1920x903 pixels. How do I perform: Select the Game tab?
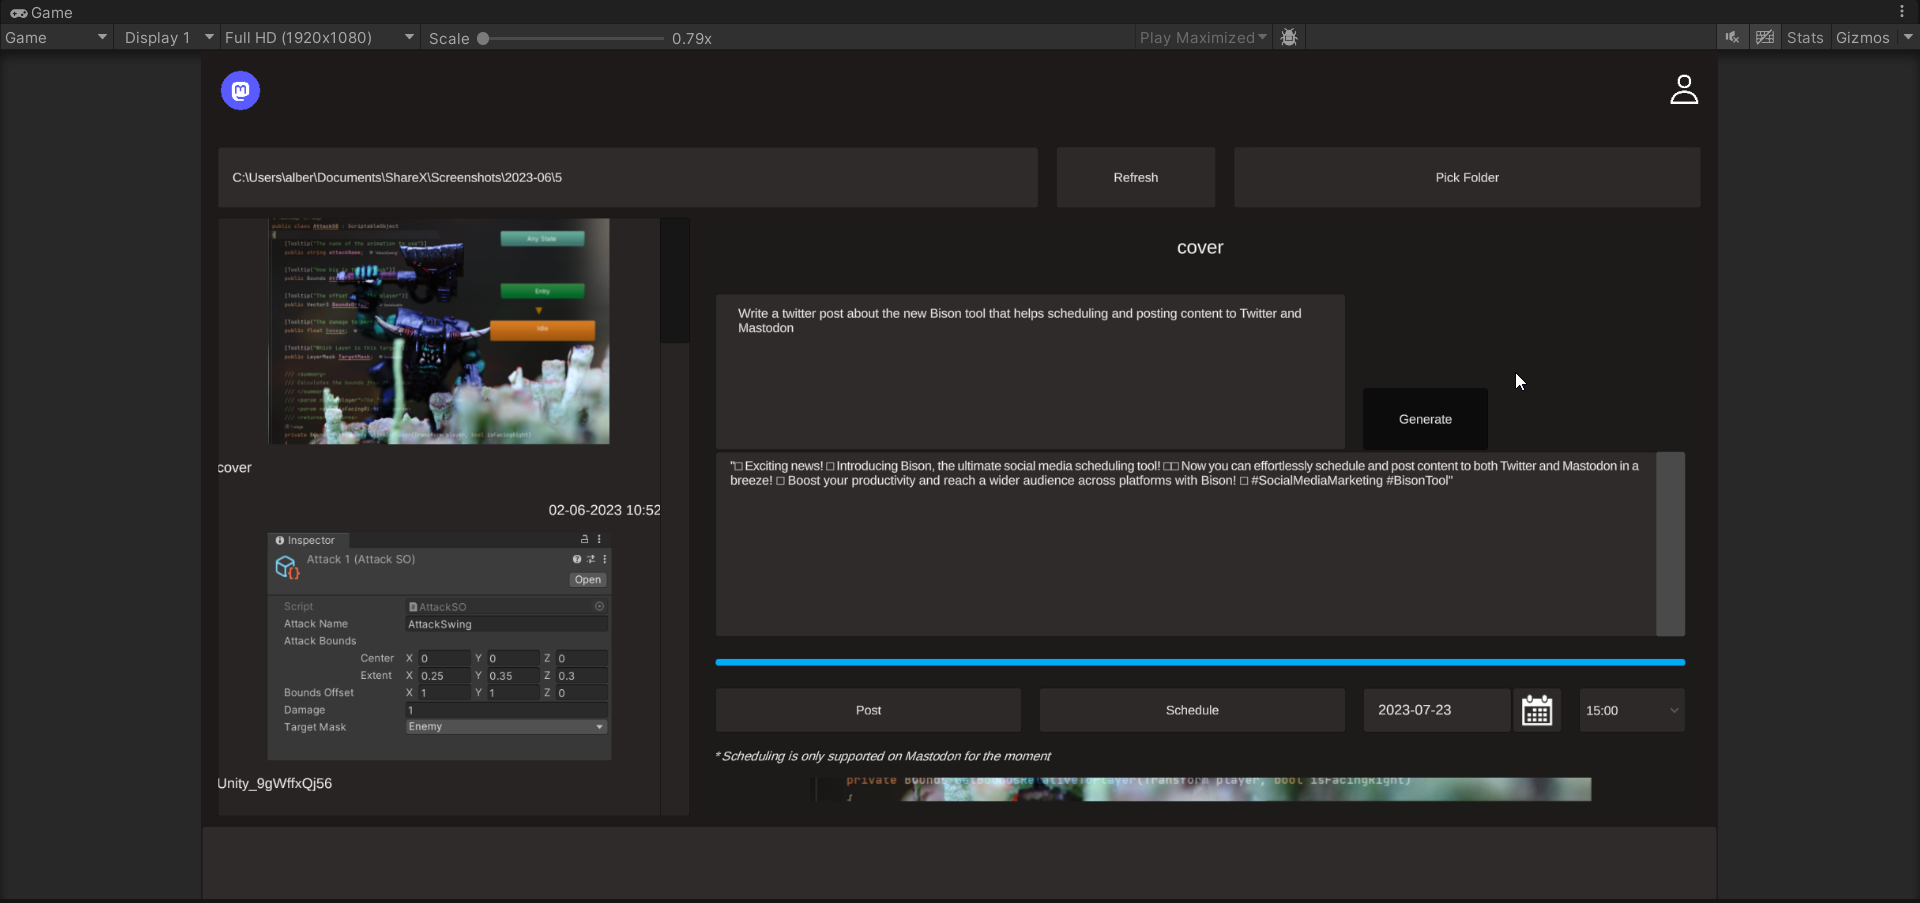[42, 13]
